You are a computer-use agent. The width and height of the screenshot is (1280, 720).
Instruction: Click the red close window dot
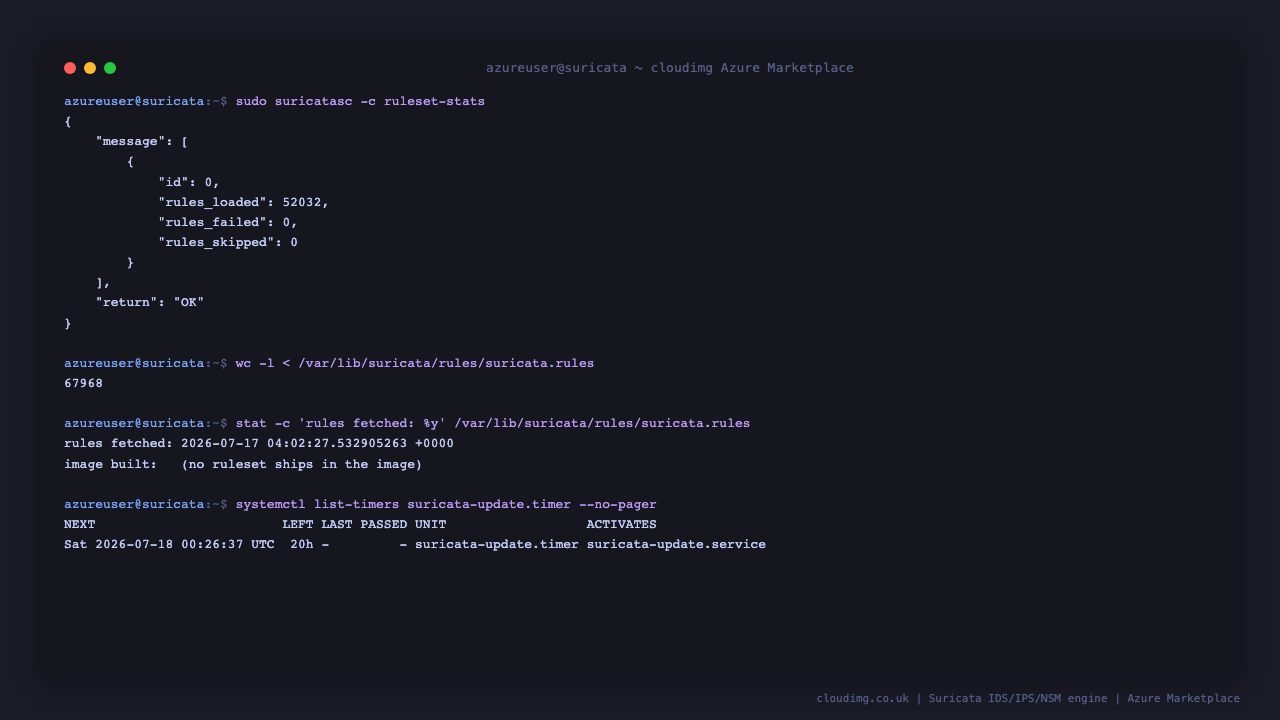70,68
